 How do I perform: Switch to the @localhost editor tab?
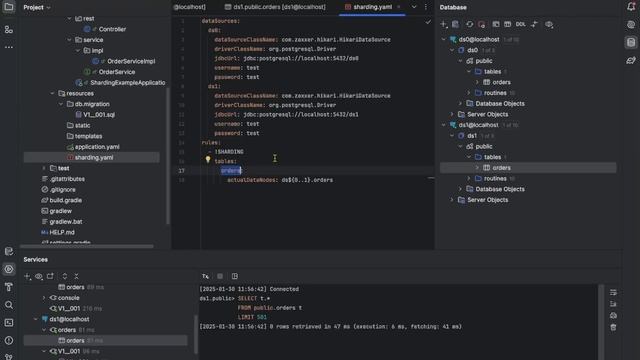coord(189,7)
